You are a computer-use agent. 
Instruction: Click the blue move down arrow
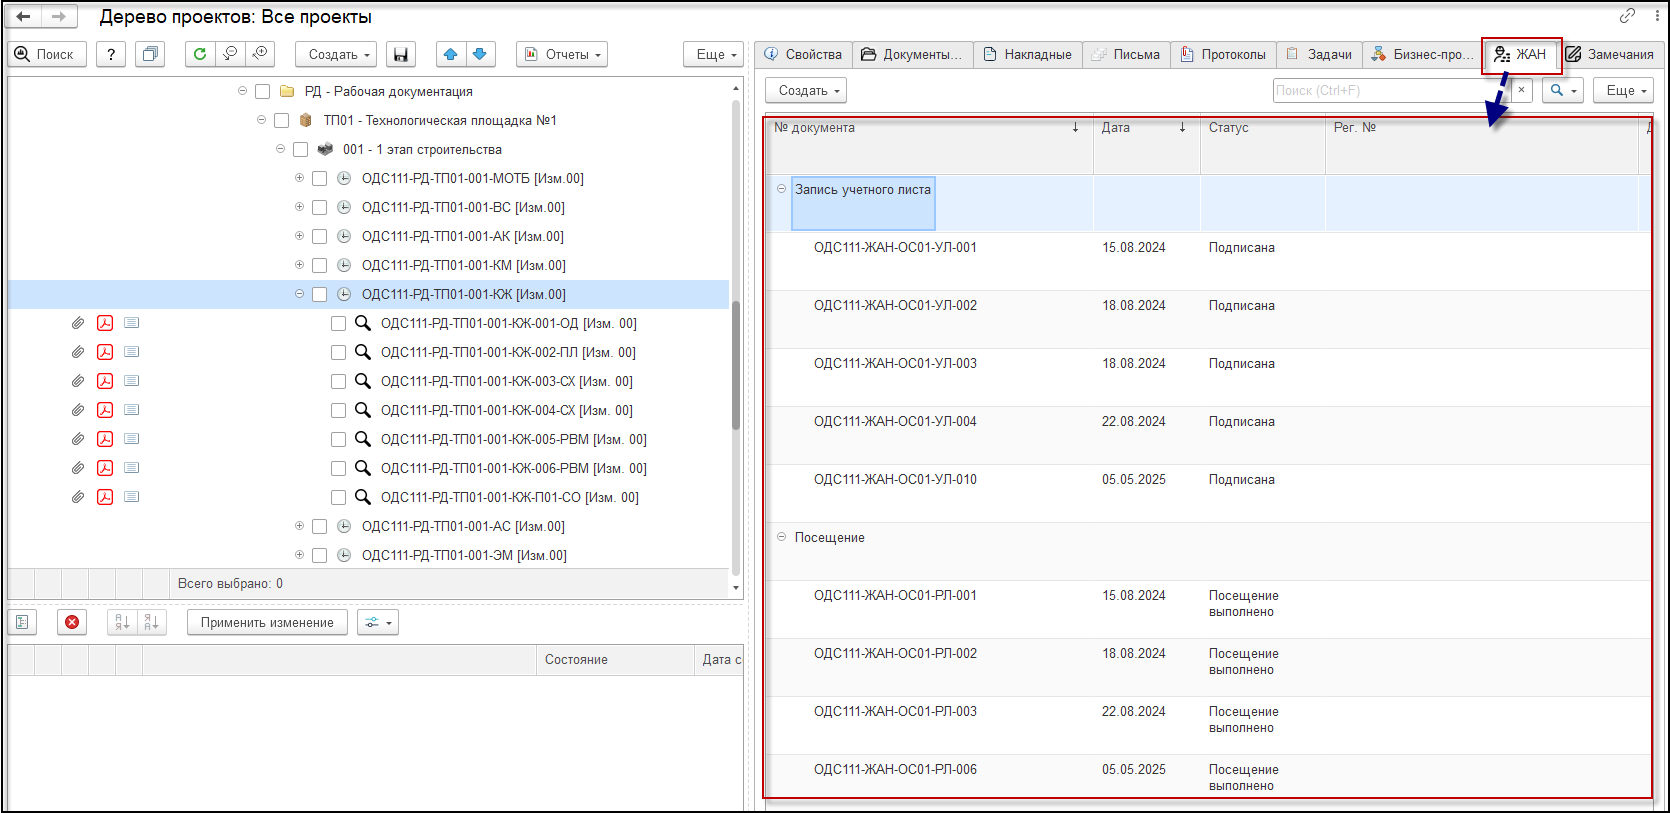(x=480, y=54)
